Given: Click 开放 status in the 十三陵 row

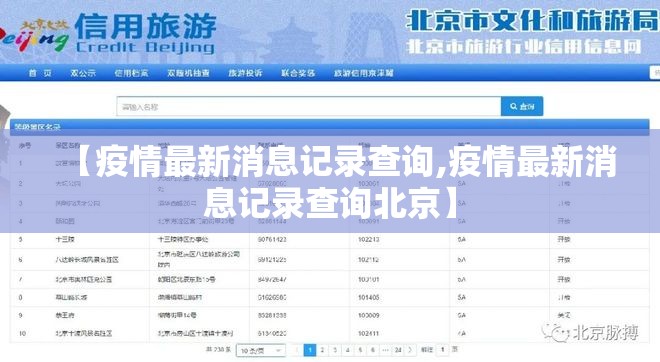Looking at the screenshot, I should pyautogui.click(x=564, y=239).
